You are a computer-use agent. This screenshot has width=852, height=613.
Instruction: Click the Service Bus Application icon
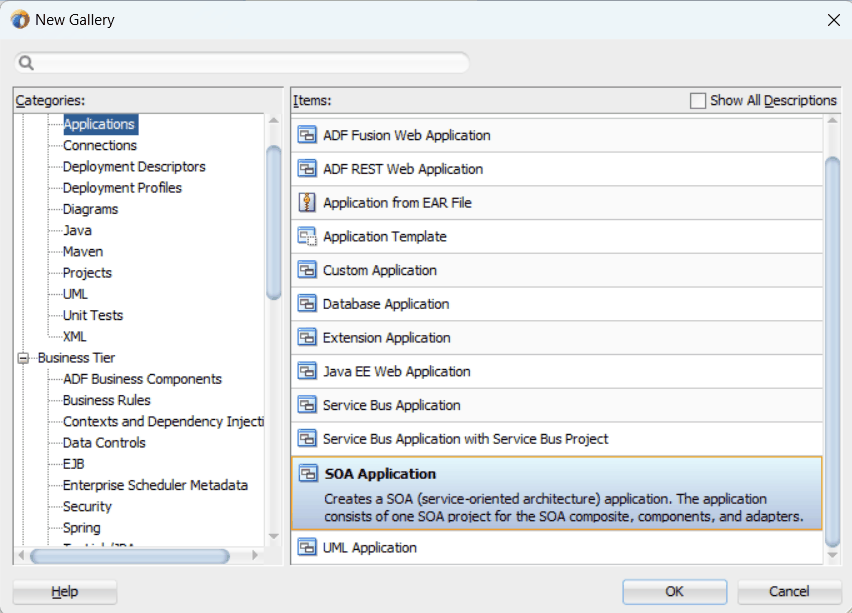(x=307, y=405)
